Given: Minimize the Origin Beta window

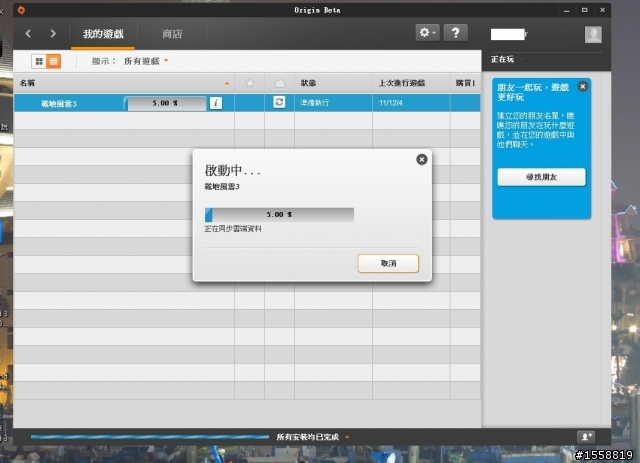Looking at the screenshot, I should (567, 10).
